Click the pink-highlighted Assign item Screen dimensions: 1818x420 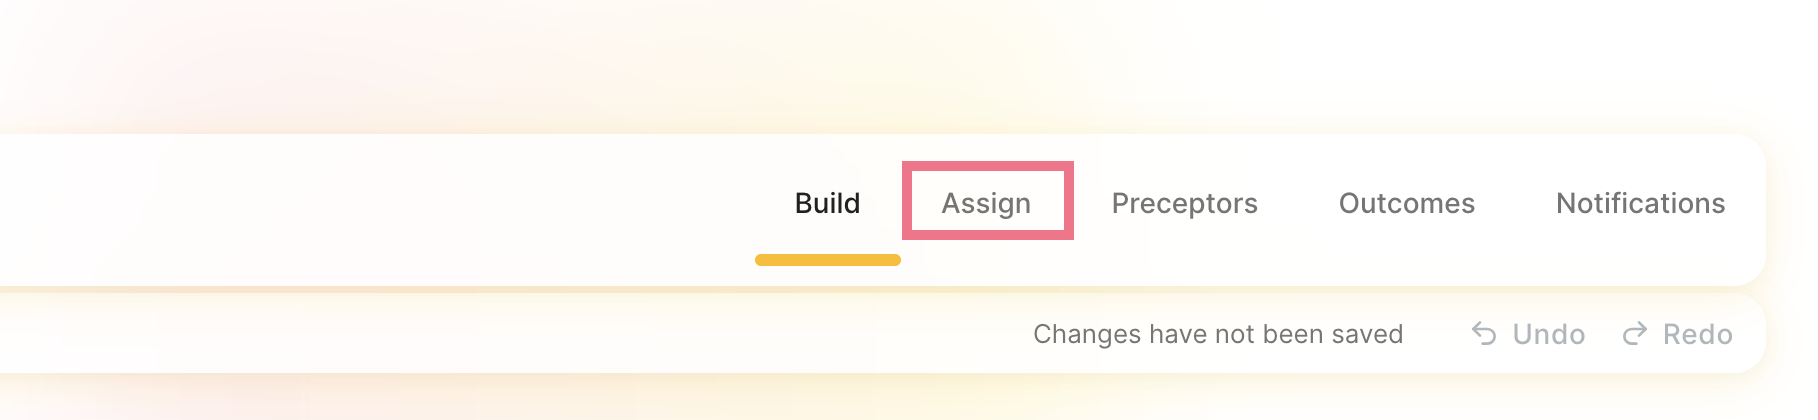[x=988, y=201]
